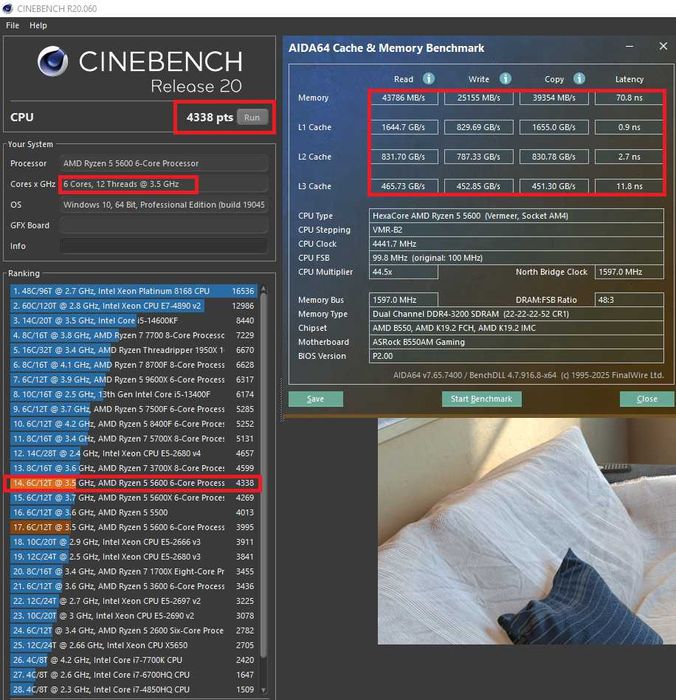This screenshot has height=700, width=676.
Task: Select ranking row AMD Ryzen 7 1700X
Action: 133,571
